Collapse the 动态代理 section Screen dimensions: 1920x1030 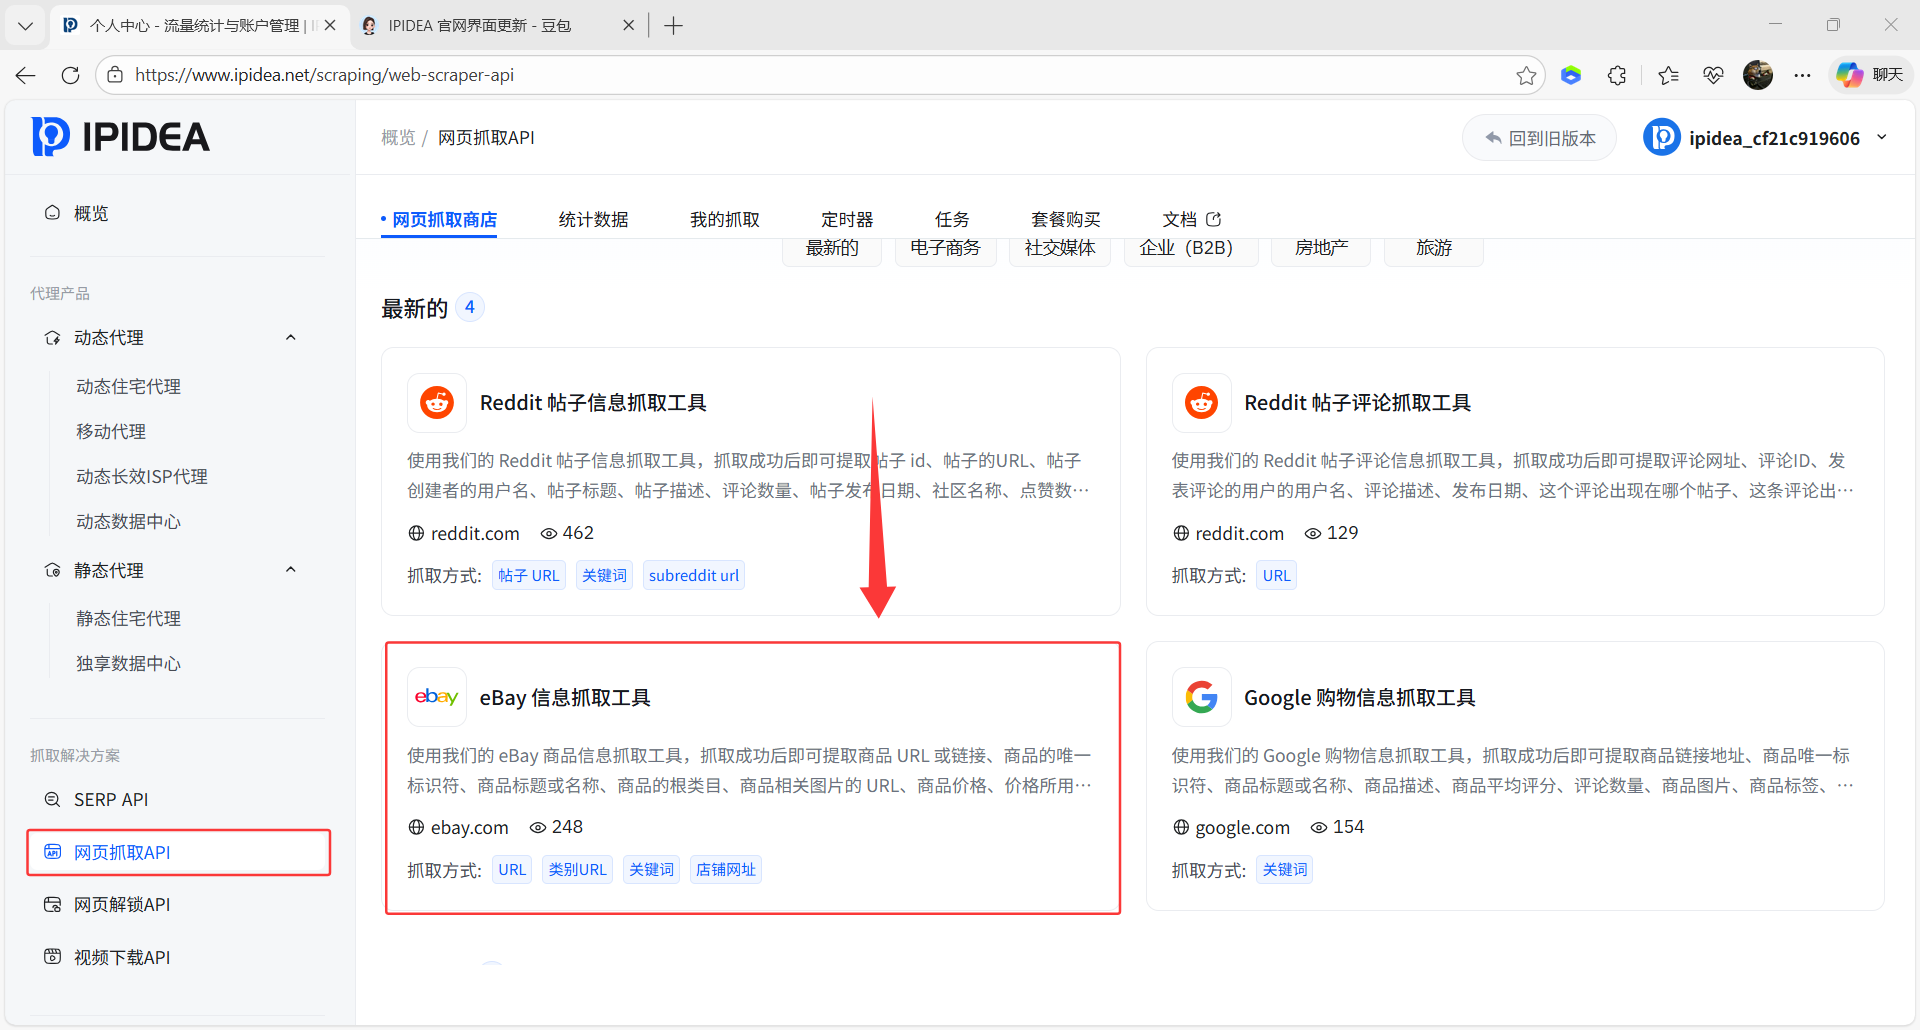click(x=291, y=338)
